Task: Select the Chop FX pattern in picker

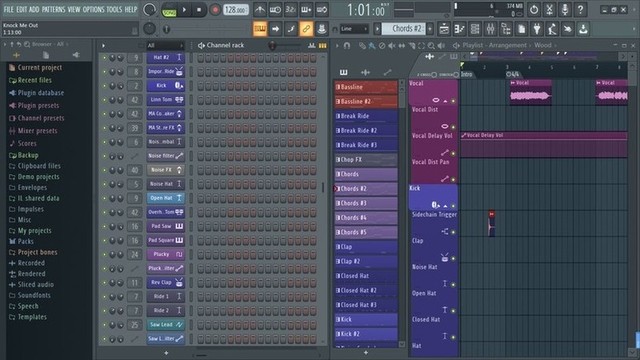Action: tap(366, 160)
